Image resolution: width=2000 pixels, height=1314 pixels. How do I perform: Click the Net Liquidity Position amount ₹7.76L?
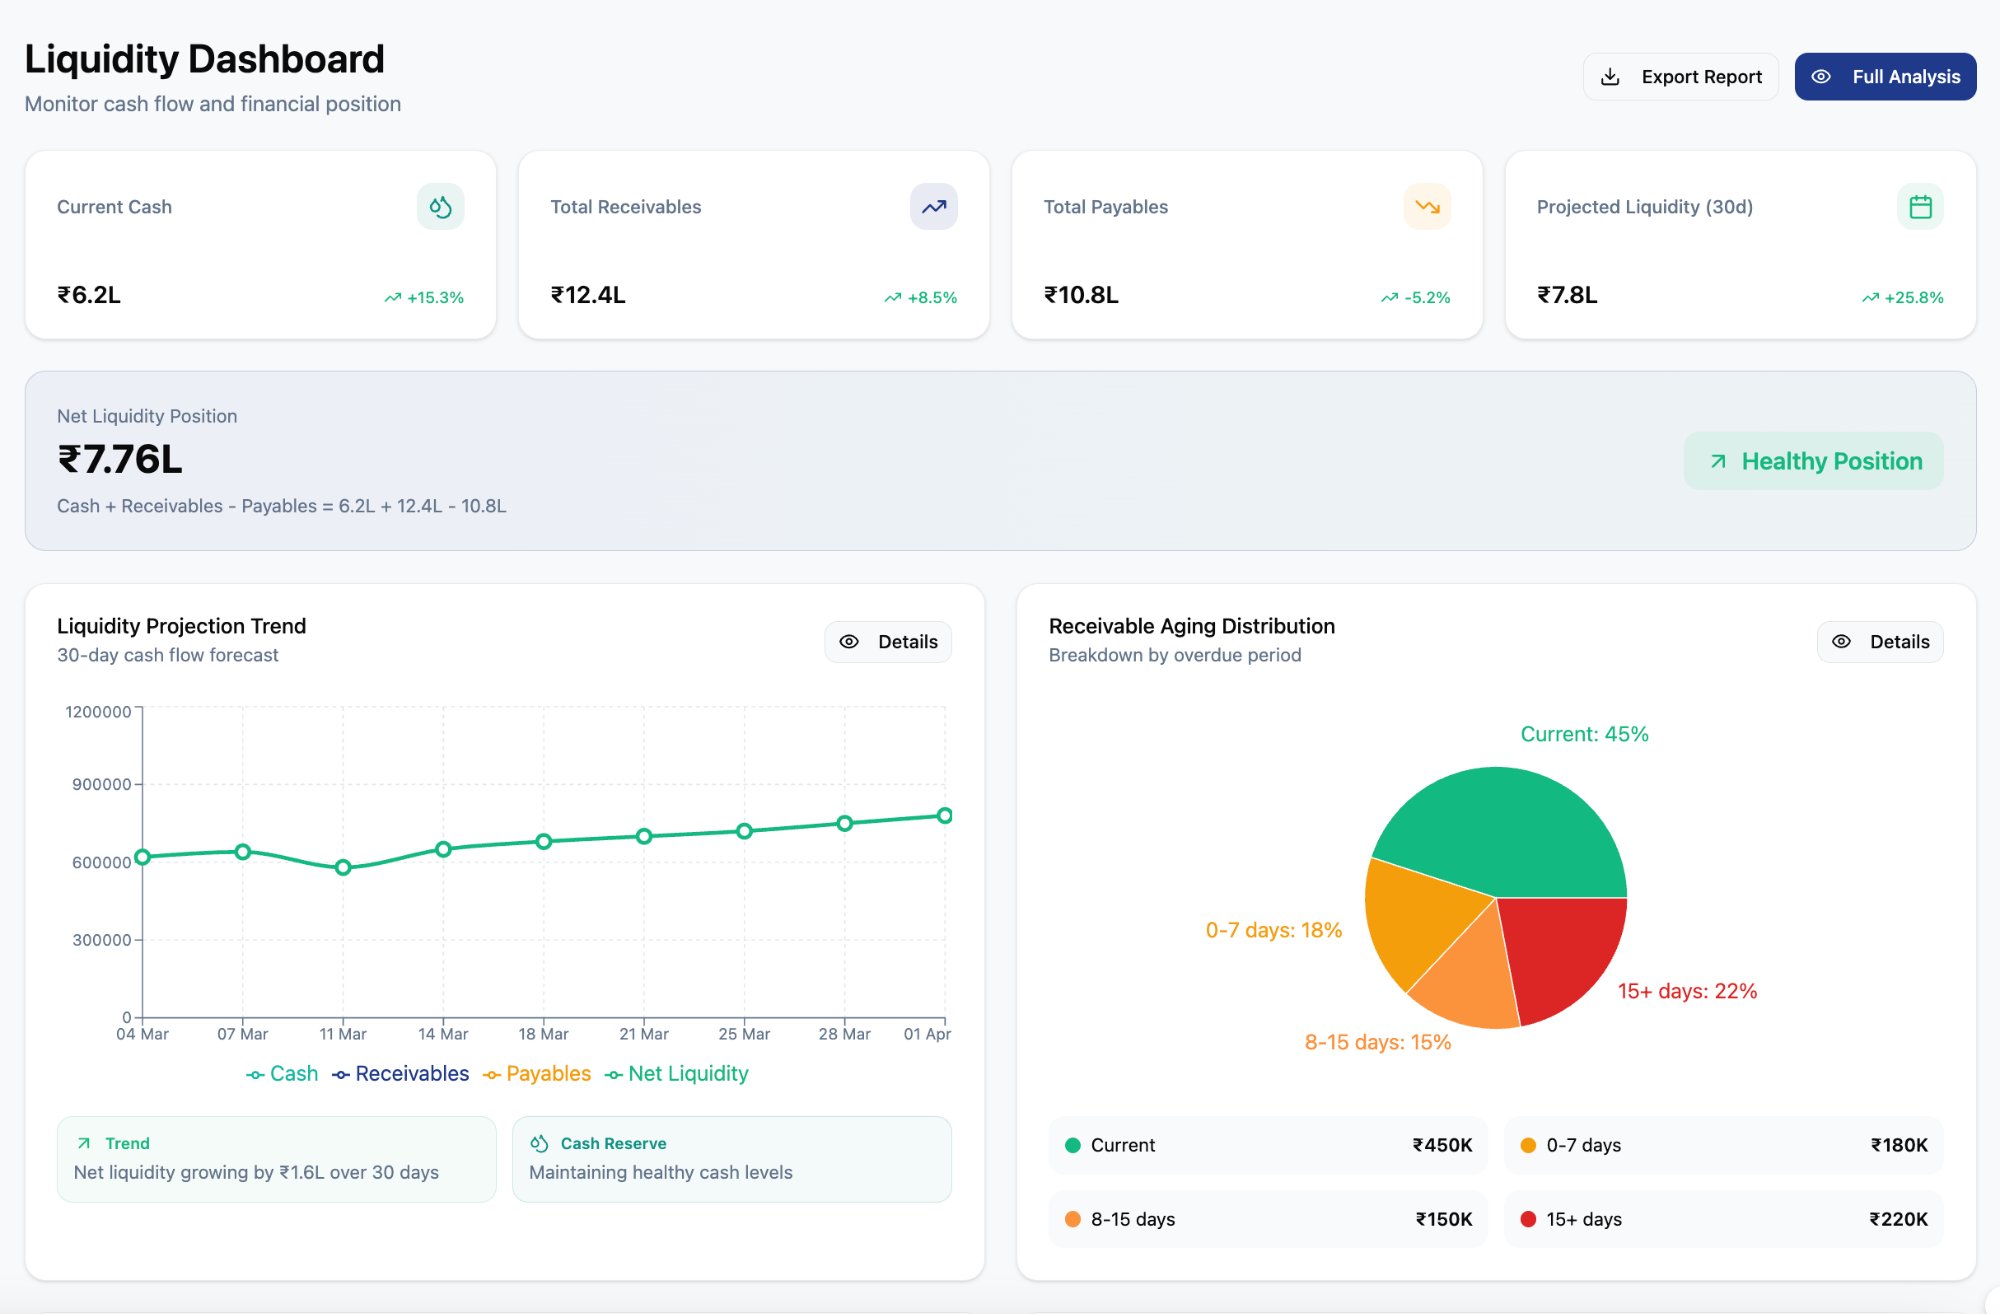120,460
